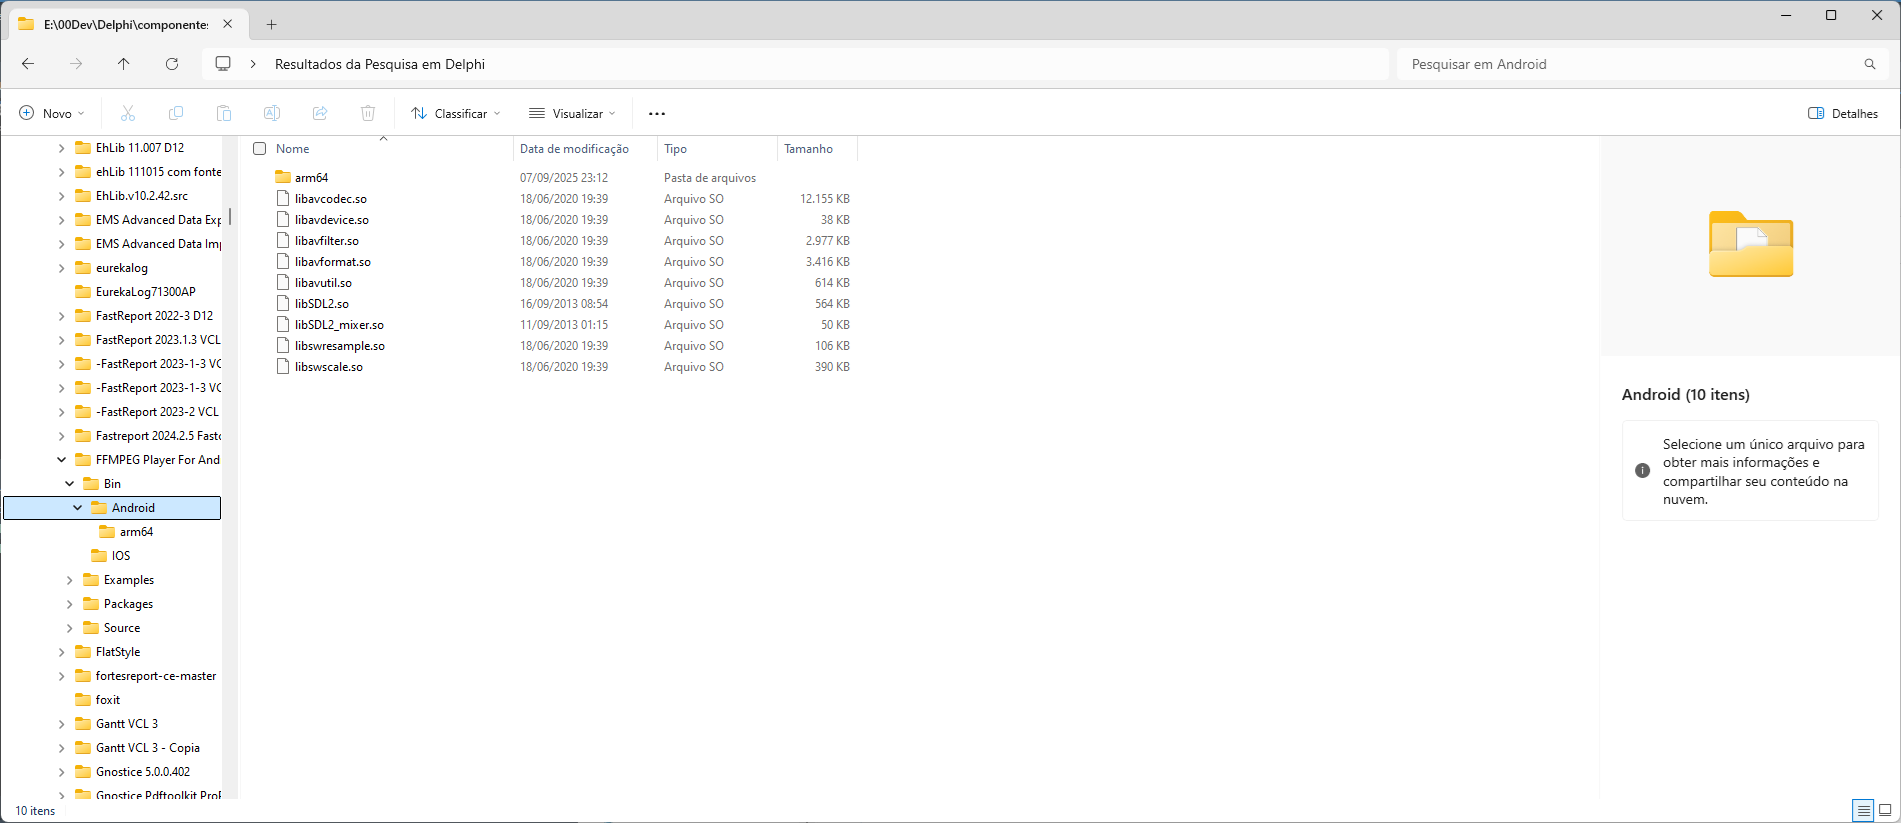This screenshot has width=1901, height=823.
Task: Select the libavutil.so file
Action: [x=323, y=283]
